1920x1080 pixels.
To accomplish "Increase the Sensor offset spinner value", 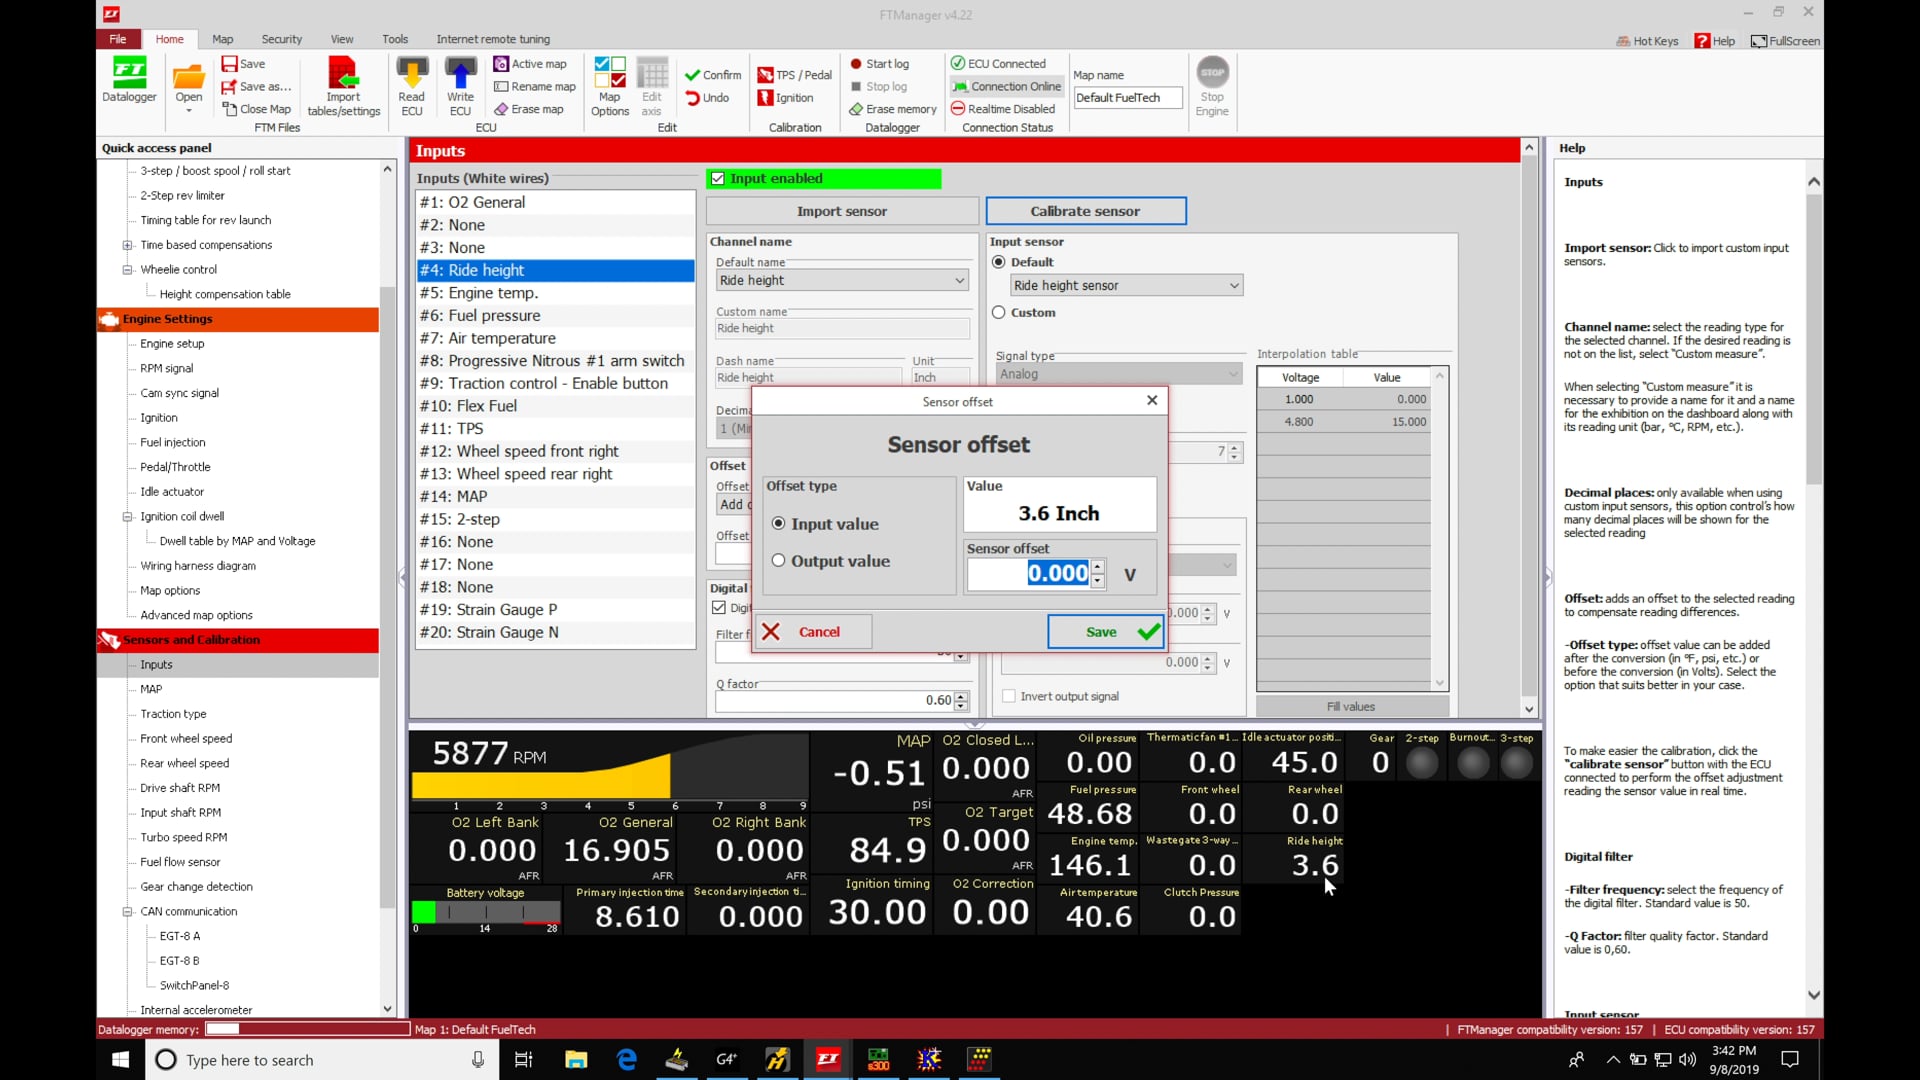I will (x=1098, y=567).
